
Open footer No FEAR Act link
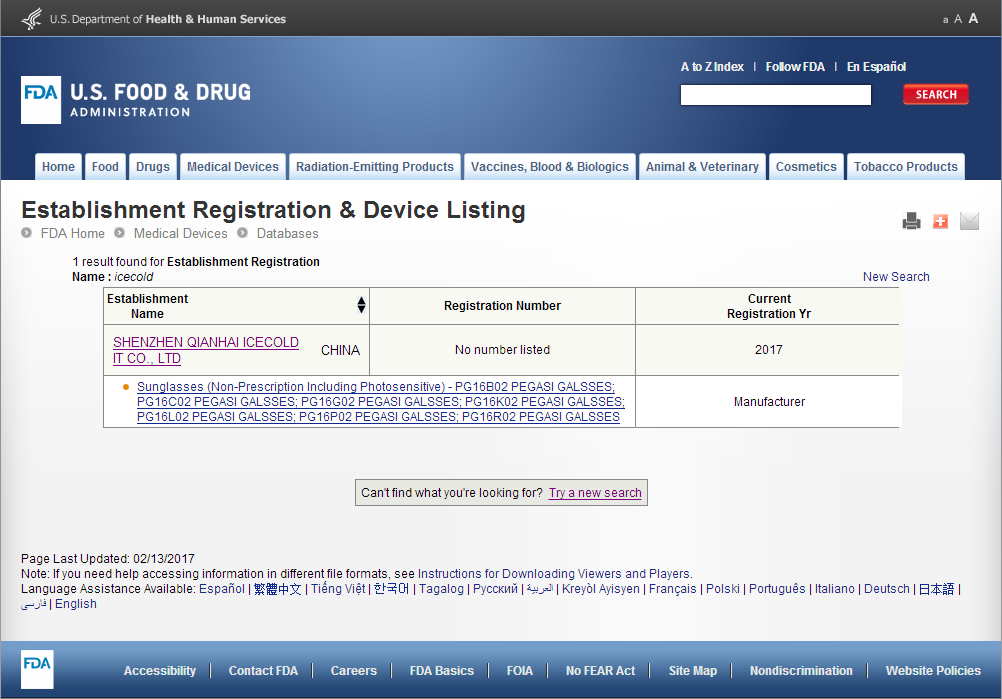pos(600,671)
